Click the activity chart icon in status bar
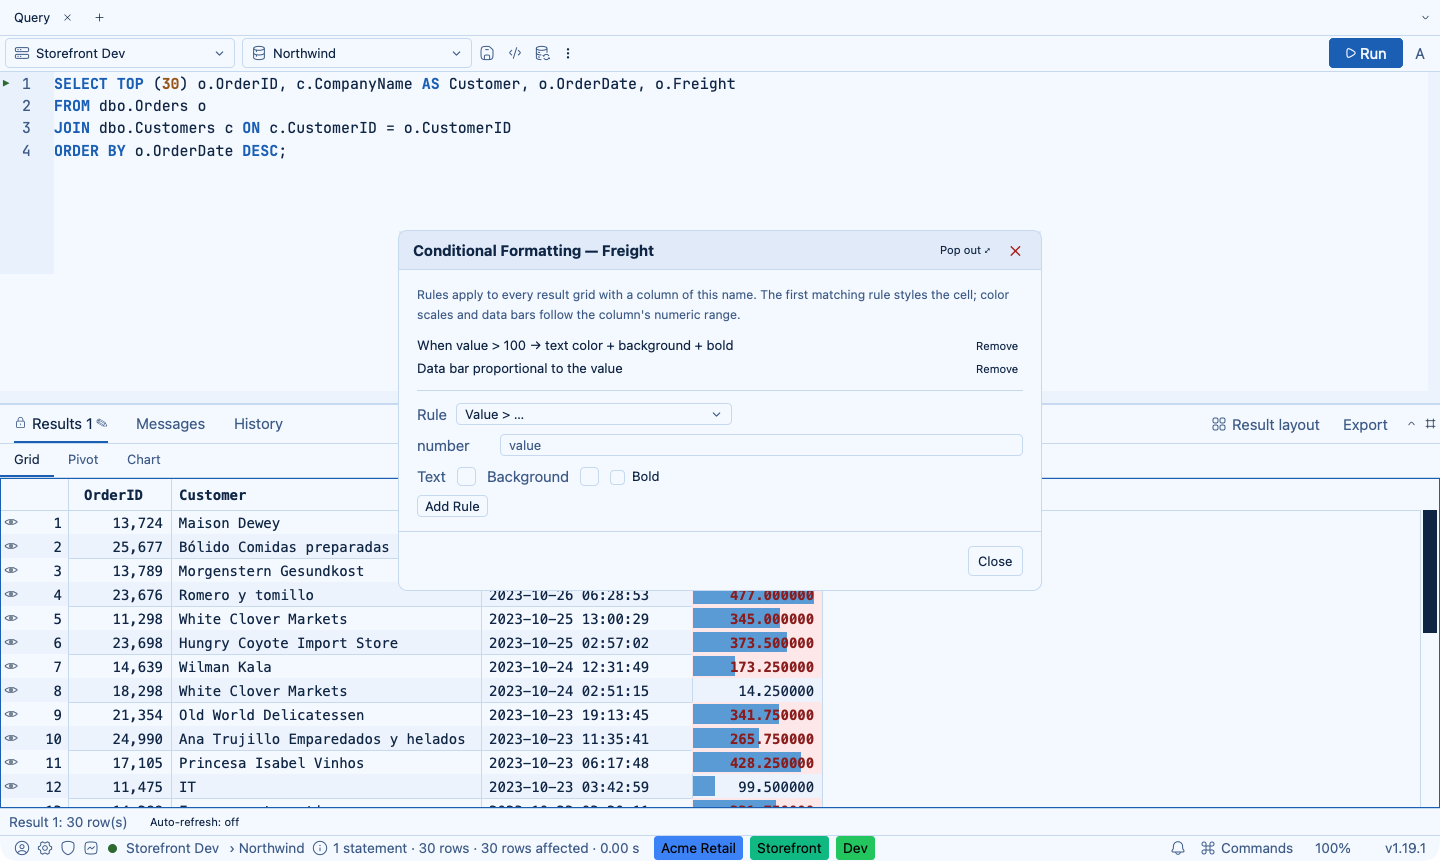1440x861 pixels. pyautogui.click(x=91, y=848)
